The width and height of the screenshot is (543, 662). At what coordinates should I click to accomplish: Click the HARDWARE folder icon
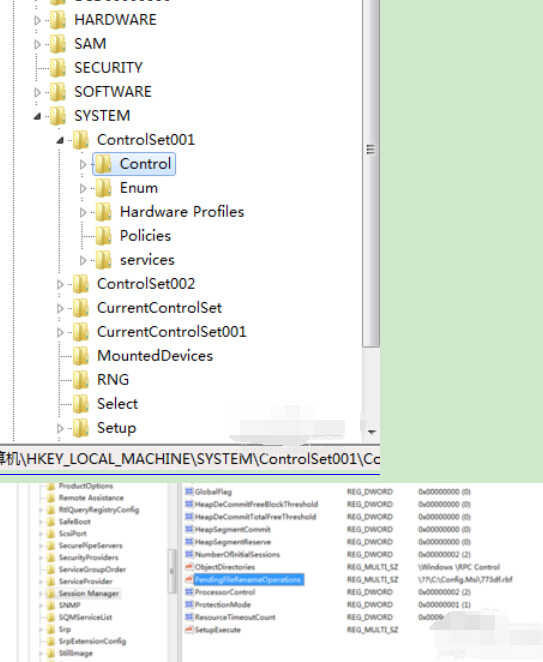click(x=58, y=20)
